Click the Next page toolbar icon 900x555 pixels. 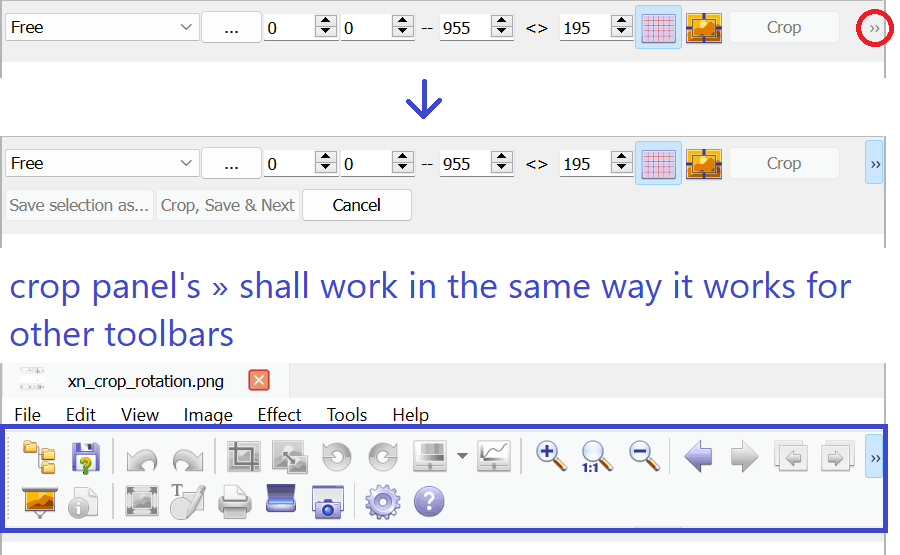[837, 457]
